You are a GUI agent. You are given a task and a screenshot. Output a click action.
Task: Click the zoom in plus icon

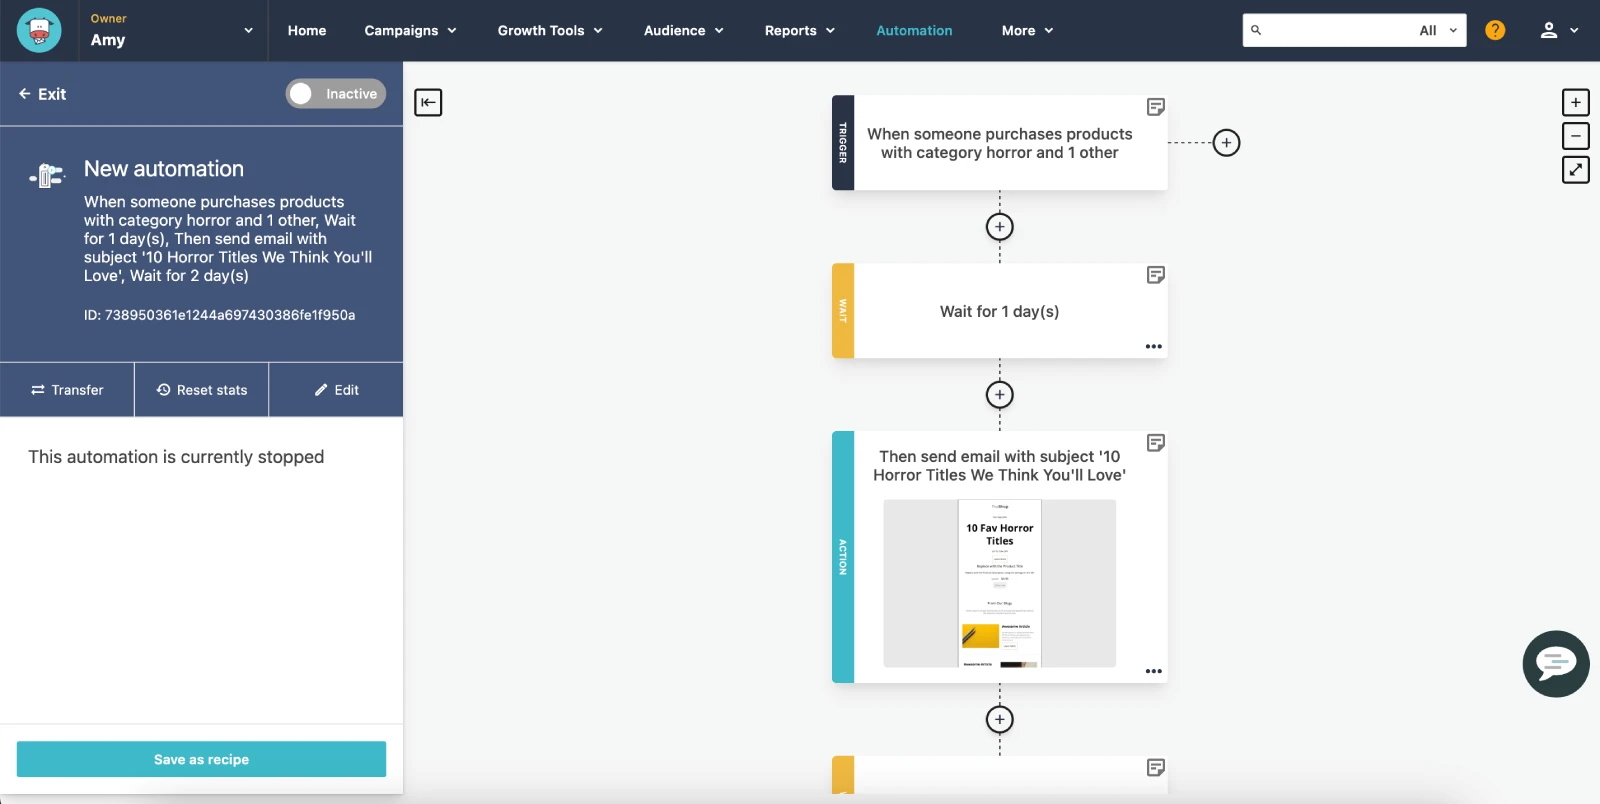[1575, 102]
